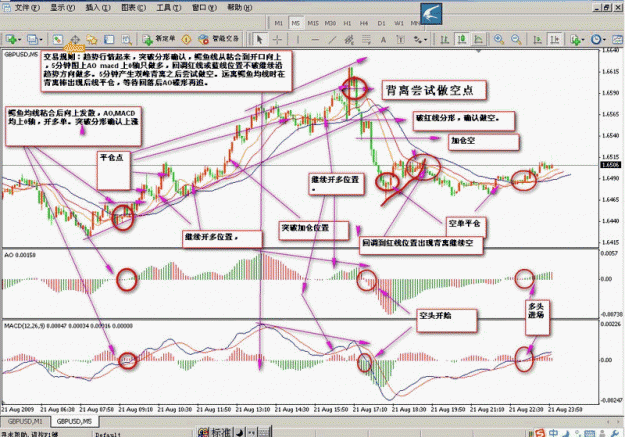Image resolution: width=625 pixels, height=437 pixels.
Task: Click the Default profile status text
Action: click(x=108, y=434)
